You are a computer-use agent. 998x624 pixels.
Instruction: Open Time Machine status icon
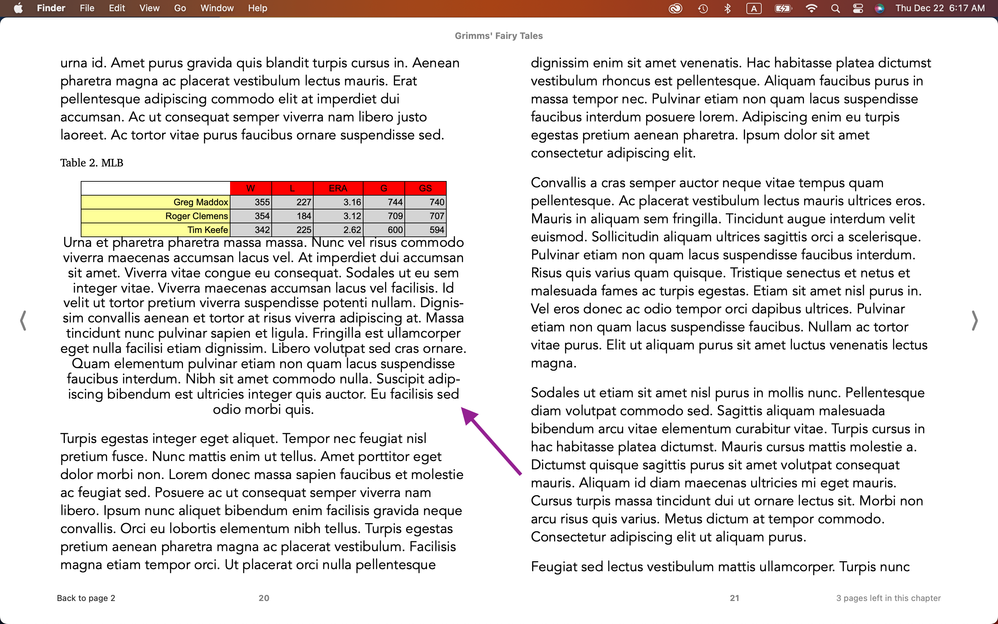click(x=703, y=8)
